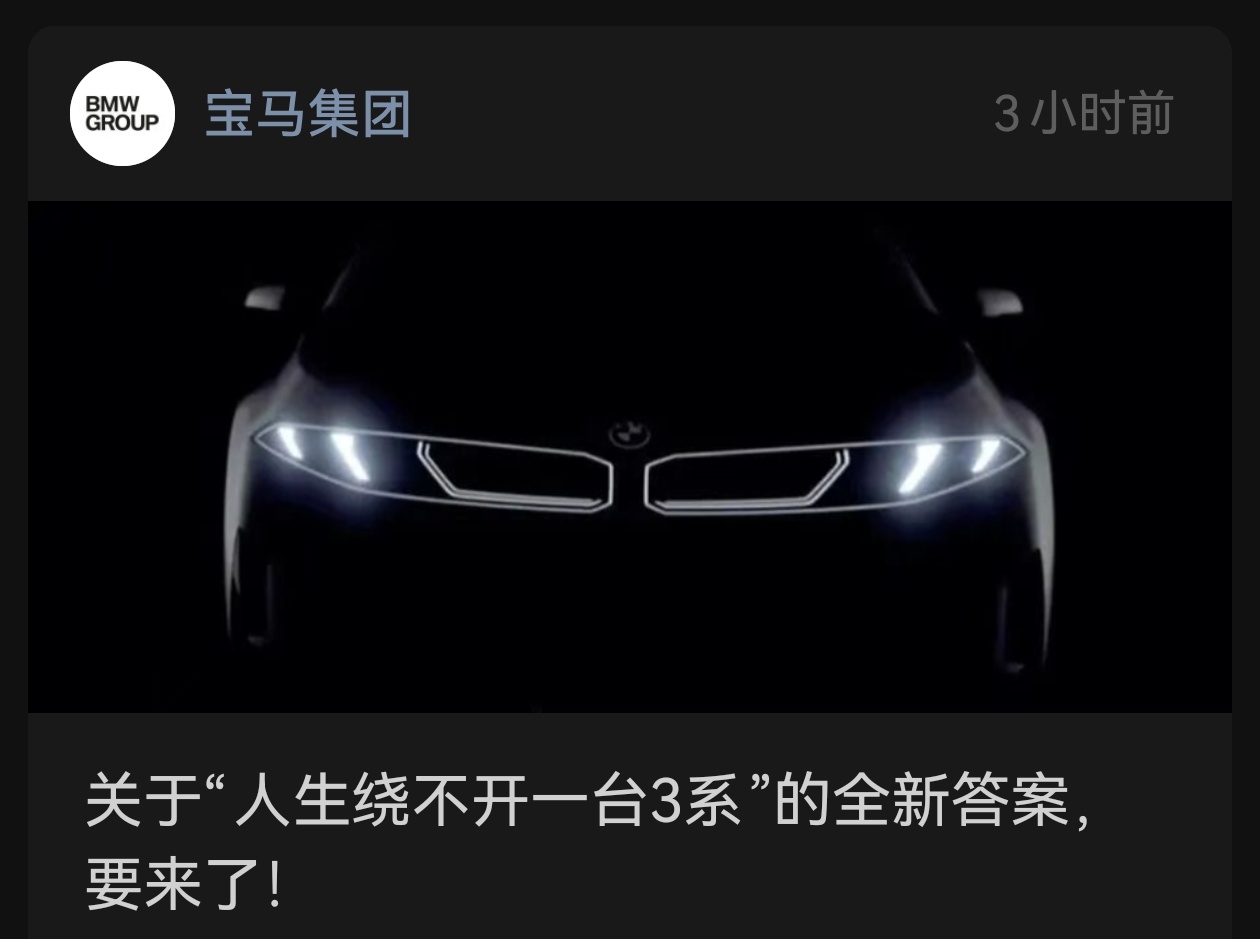Select the 要来了! text line
The width and height of the screenshot is (1260, 939).
click(x=183, y=883)
